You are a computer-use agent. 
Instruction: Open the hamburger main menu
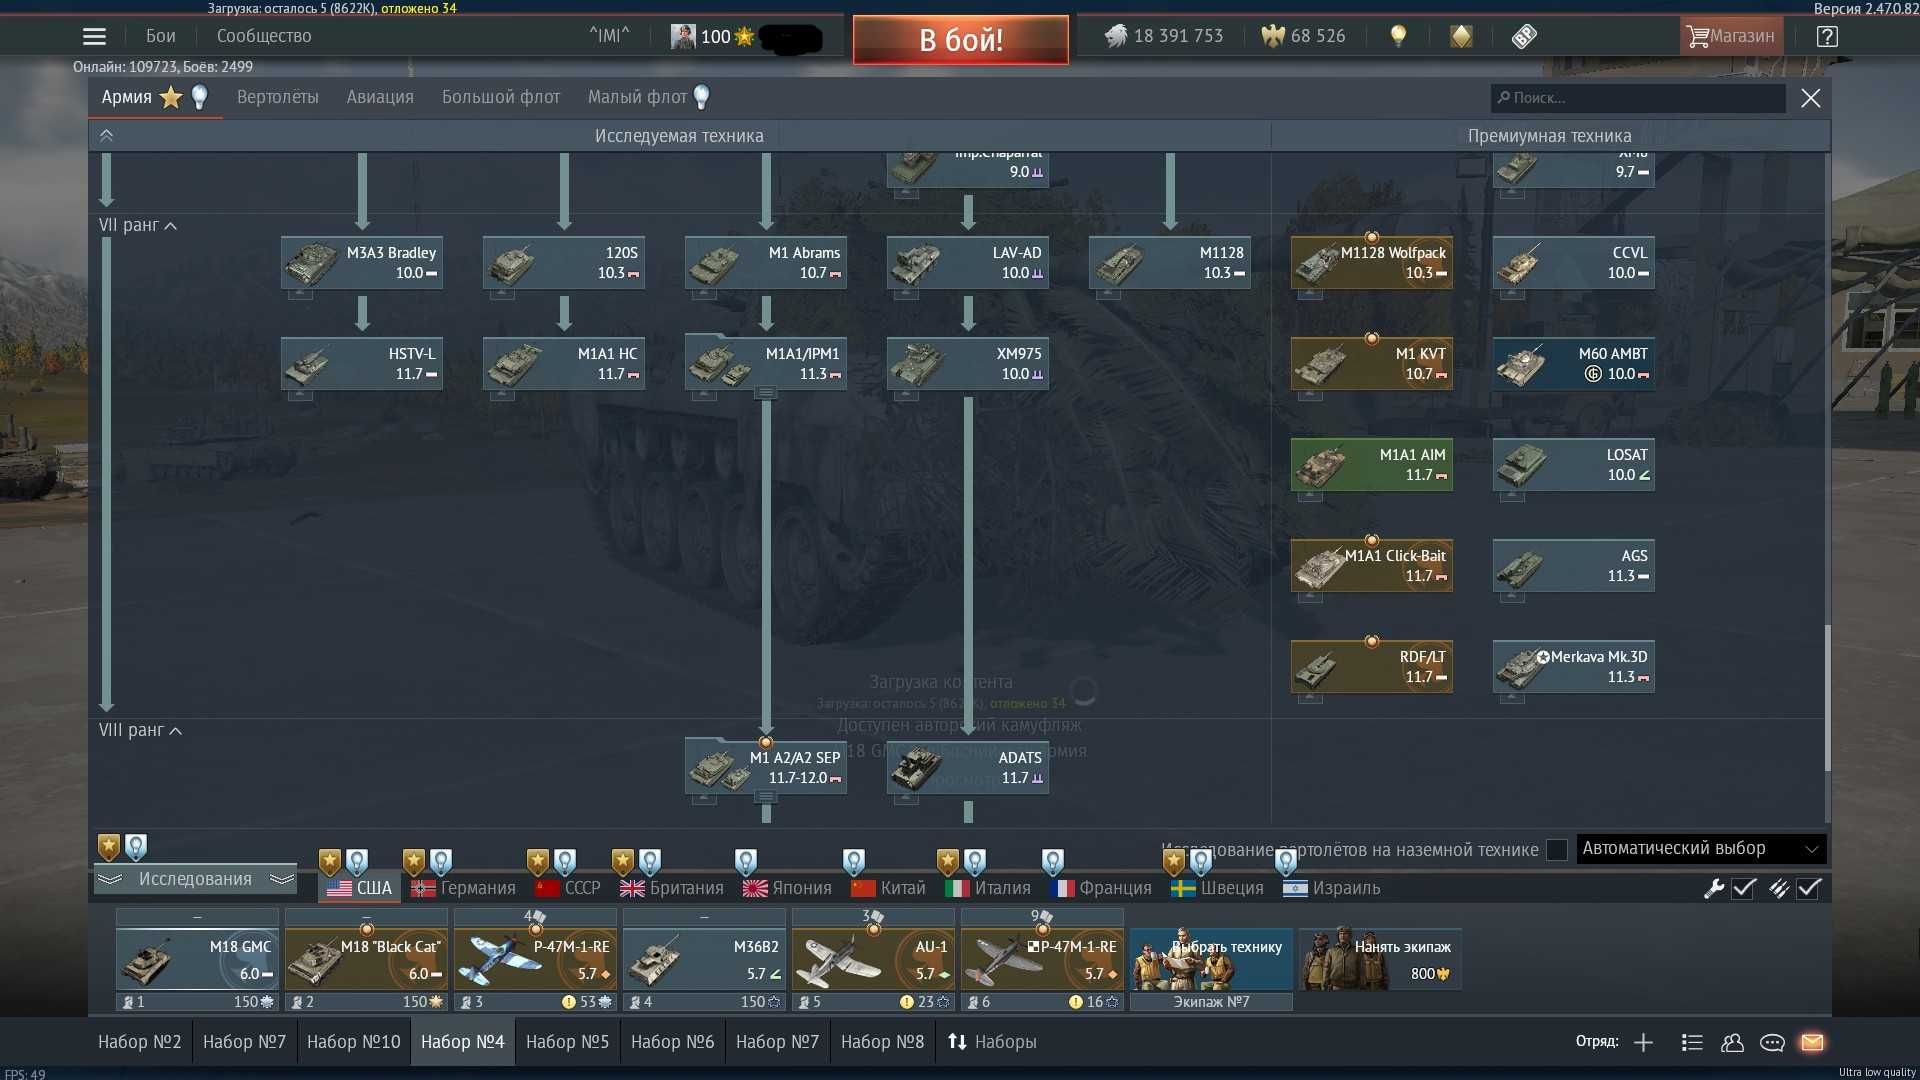(x=94, y=37)
